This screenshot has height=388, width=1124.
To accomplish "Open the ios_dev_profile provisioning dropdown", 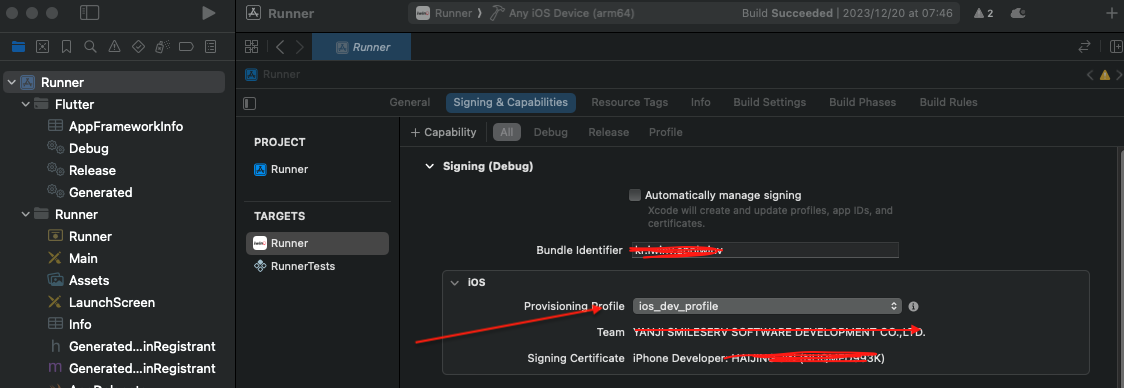I will 766,306.
